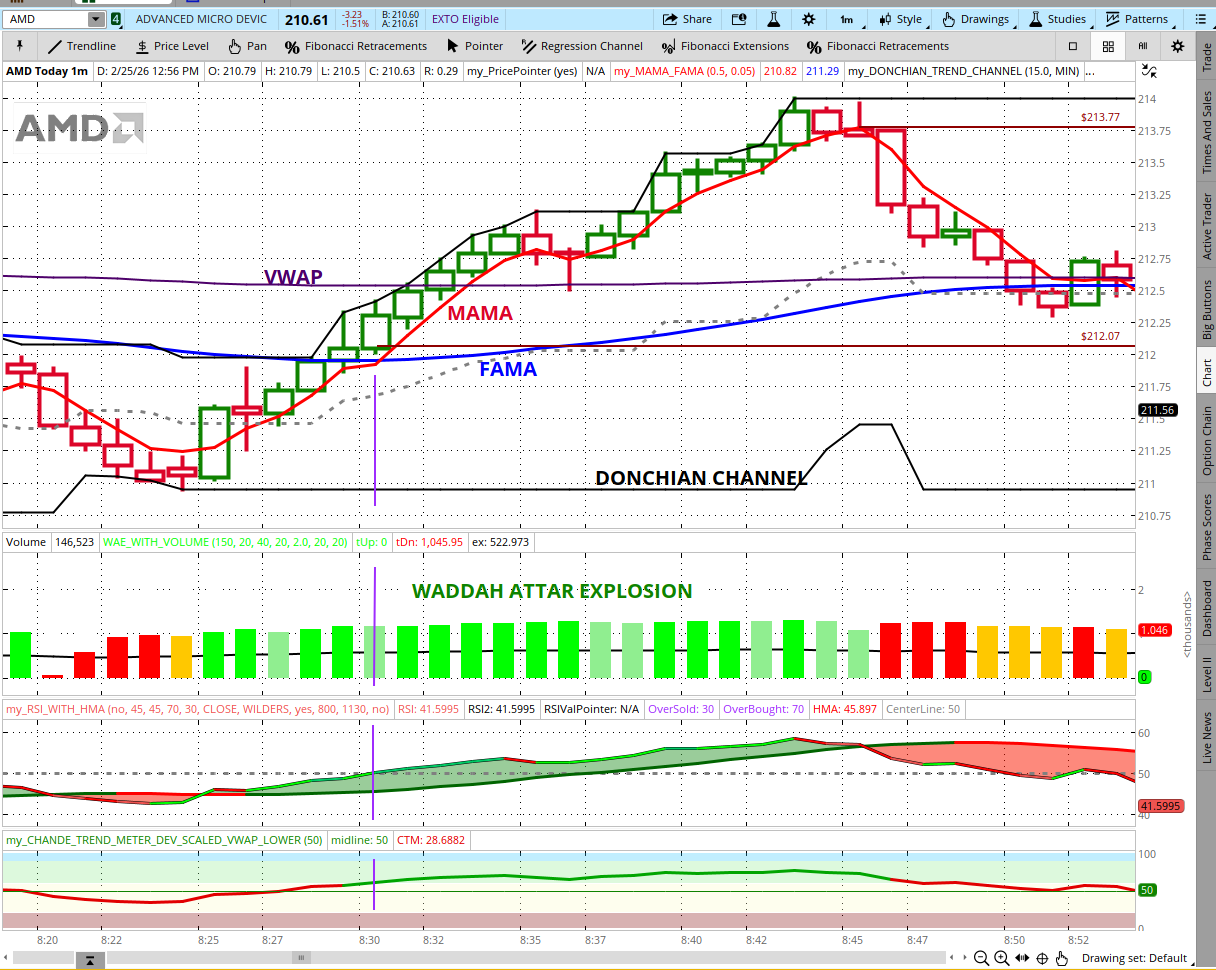Open the Option Chain side tab
Screen dimensions: 1216x970
1207,441
